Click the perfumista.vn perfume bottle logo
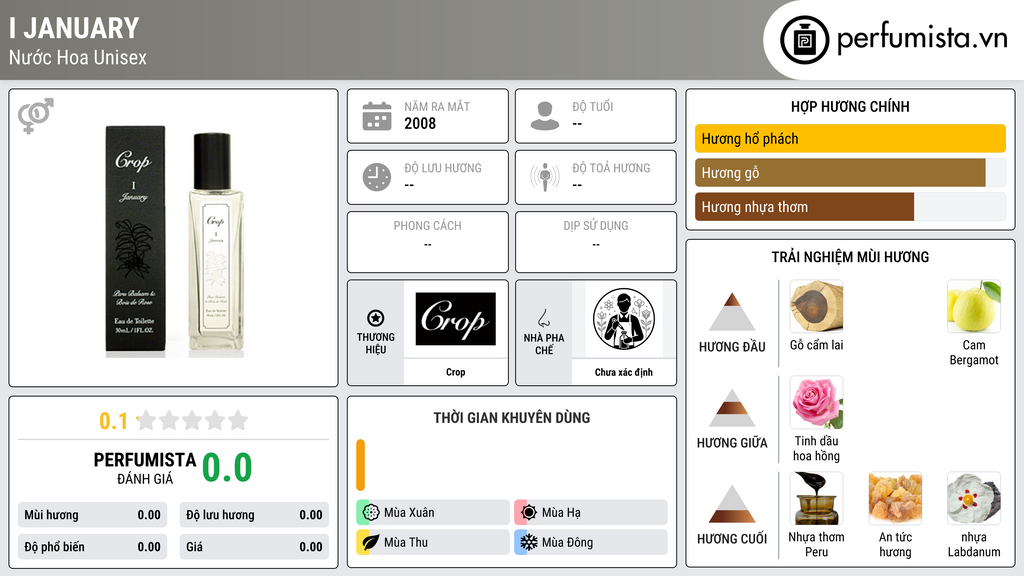The height and width of the screenshot is (576, 1024). [805, 40]
